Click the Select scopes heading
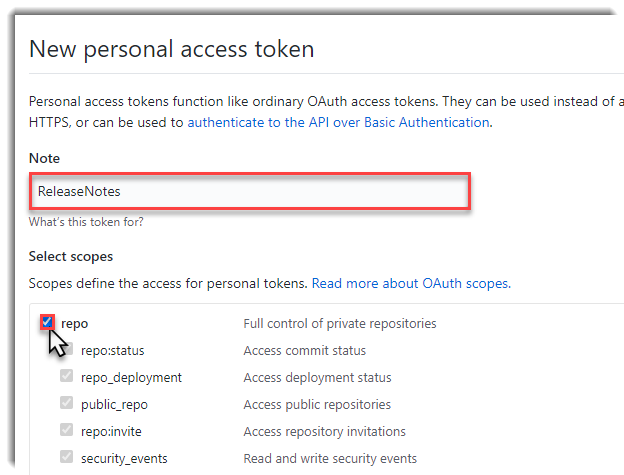Viewport: 624px width, 475px height. 71,257
